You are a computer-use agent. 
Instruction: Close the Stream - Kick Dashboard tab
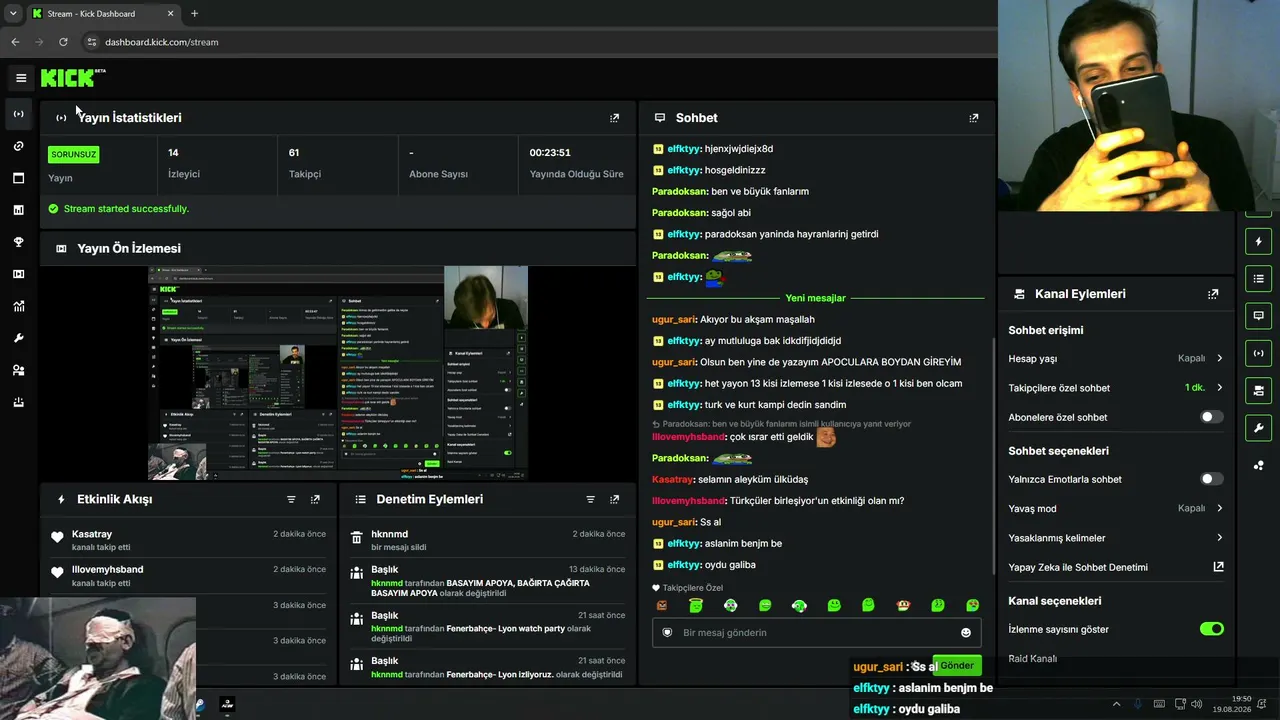tap(170, 14)
